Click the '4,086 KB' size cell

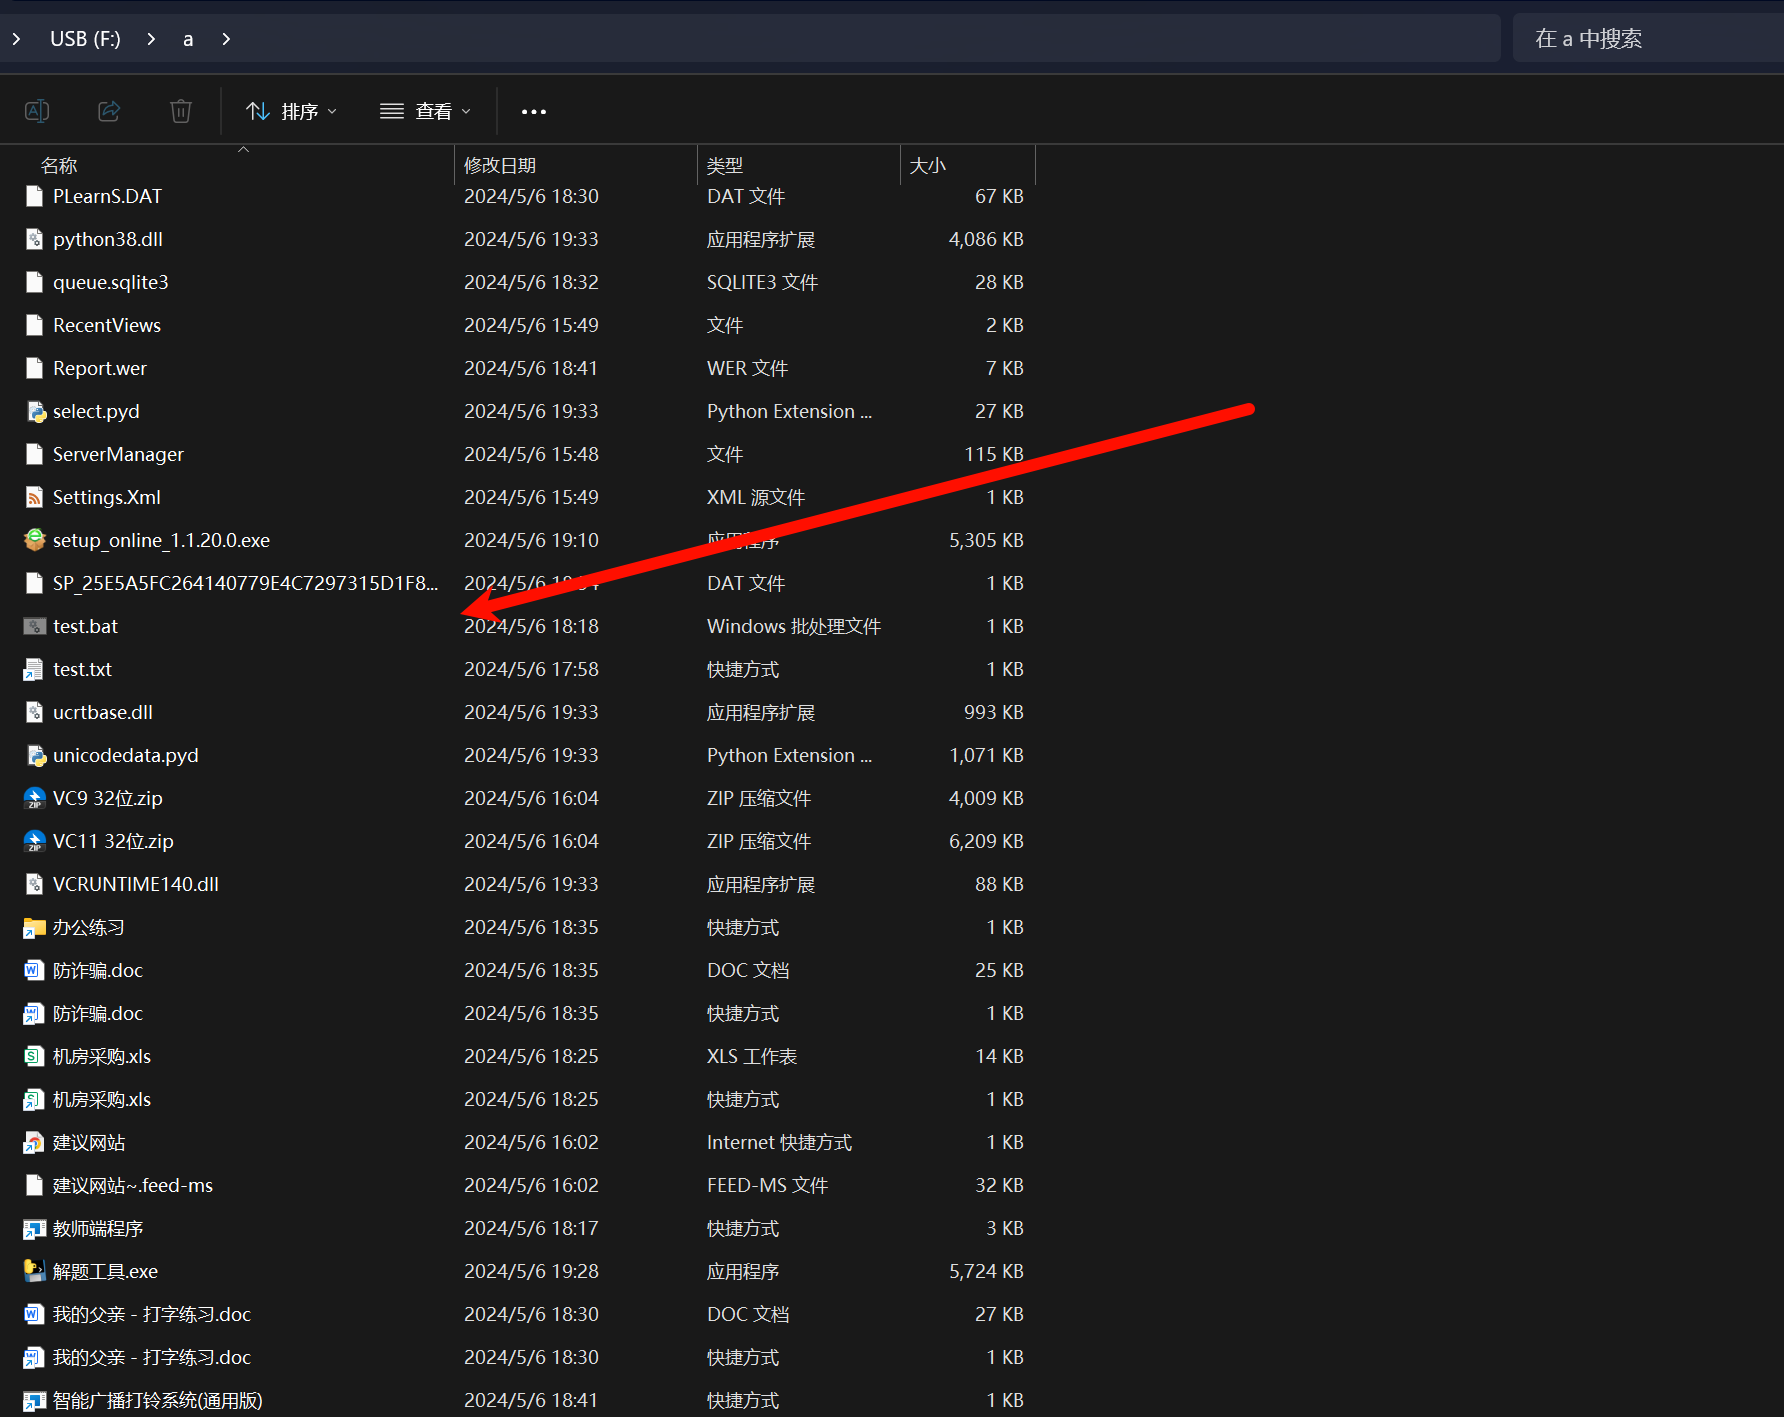(x=986, y=239)
